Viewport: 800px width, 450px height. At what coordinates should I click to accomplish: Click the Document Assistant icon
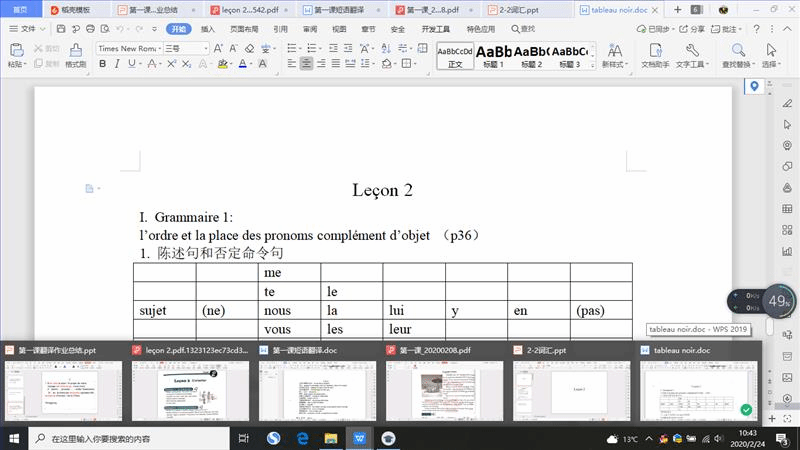point(655,50)
